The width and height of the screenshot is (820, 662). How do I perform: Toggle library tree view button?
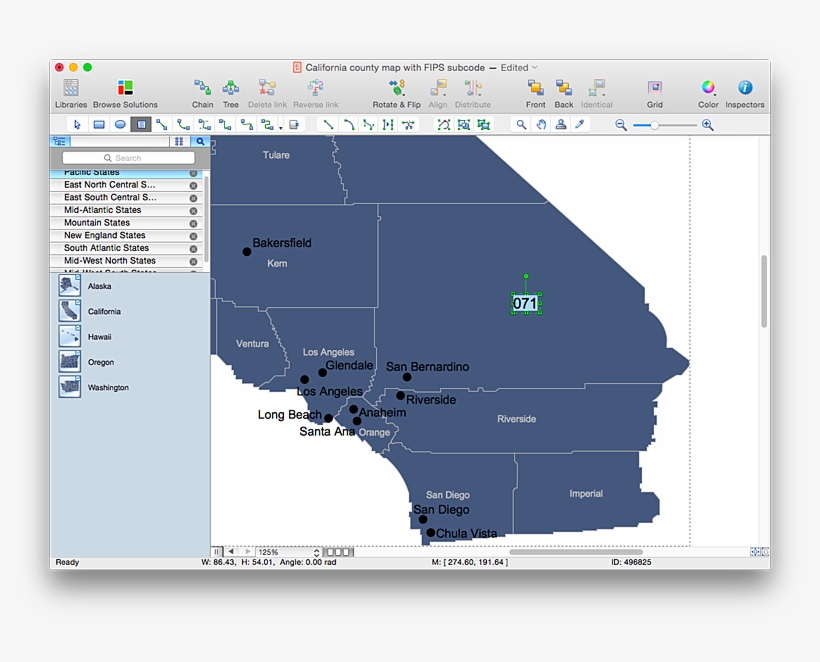[x=60, y=141]
